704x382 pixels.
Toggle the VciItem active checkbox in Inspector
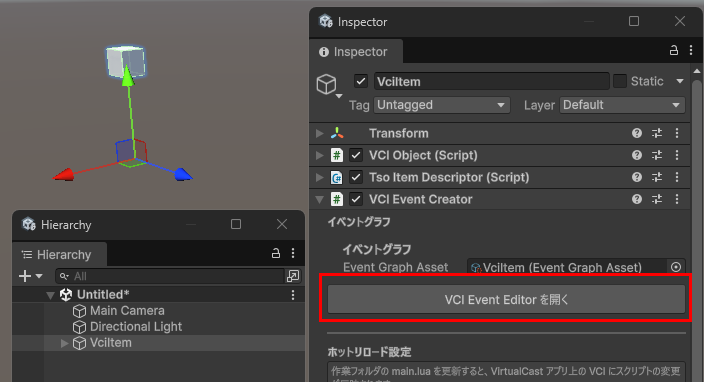tap(361, 81)
